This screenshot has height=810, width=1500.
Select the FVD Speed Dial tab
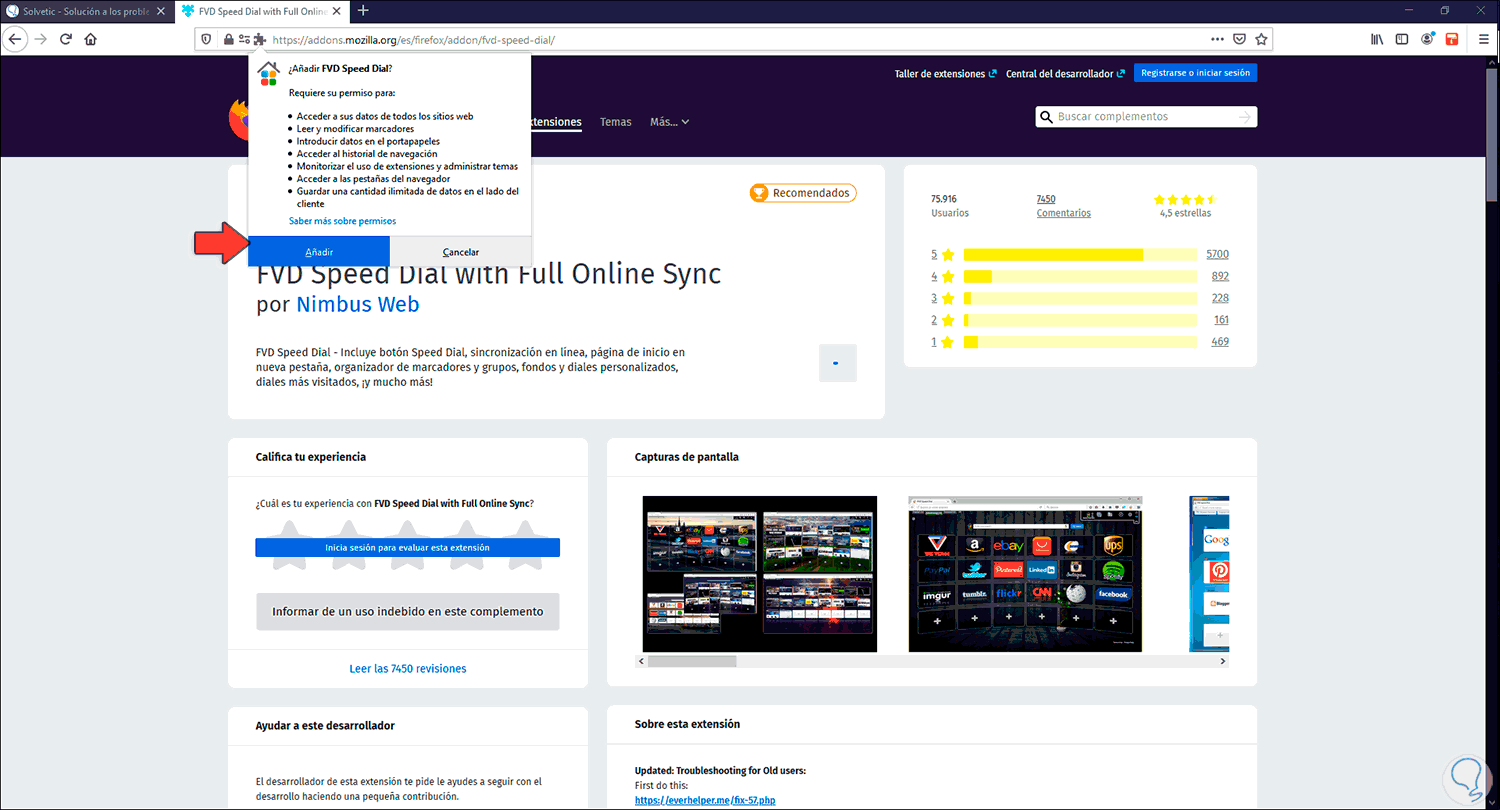pos(260,11)
